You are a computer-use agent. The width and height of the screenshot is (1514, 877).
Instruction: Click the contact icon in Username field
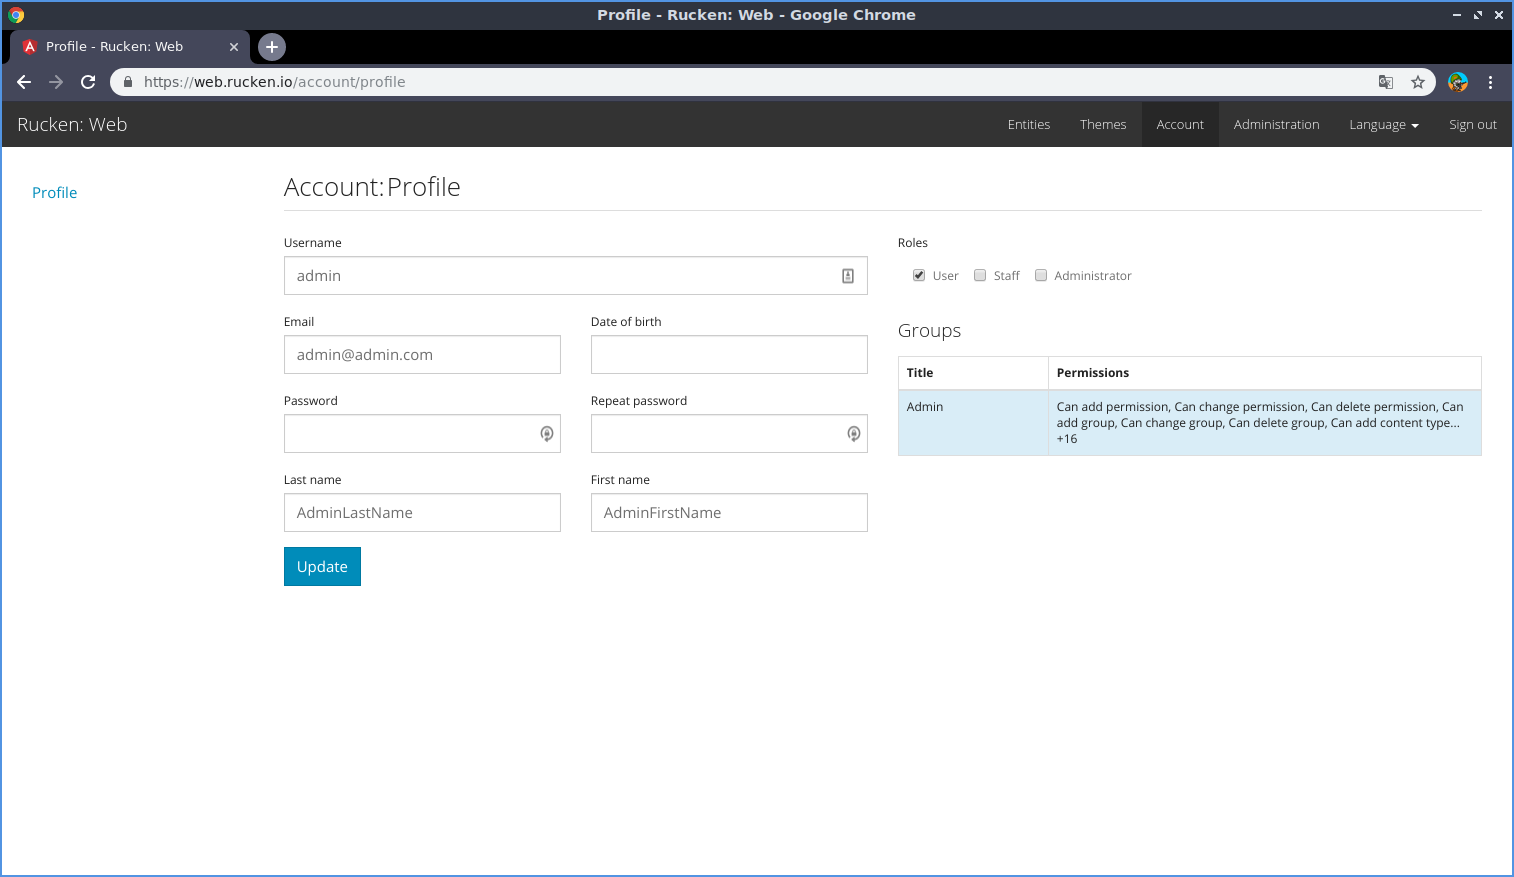click(848, 276)
